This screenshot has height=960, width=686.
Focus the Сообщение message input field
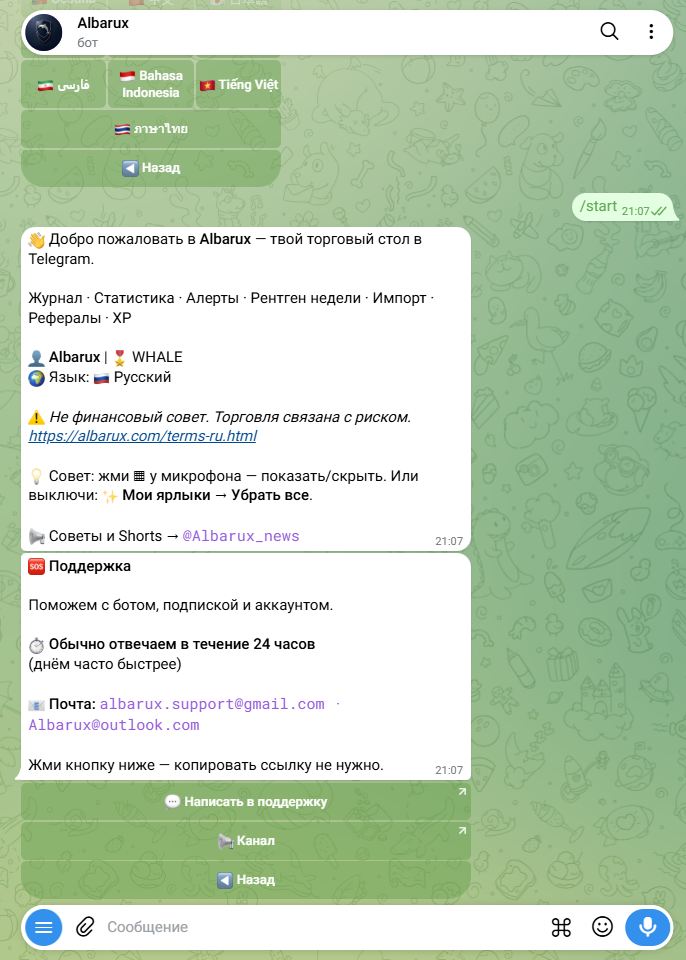(325, 927)
